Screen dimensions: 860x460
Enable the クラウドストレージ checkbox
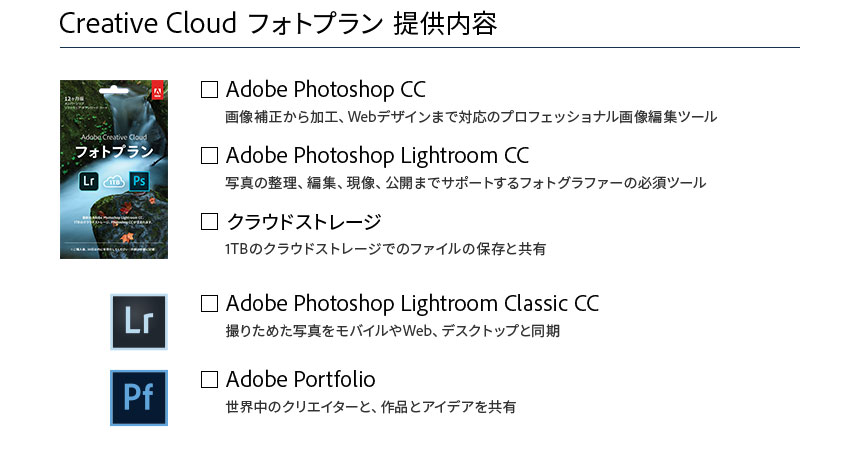(209, 221)
